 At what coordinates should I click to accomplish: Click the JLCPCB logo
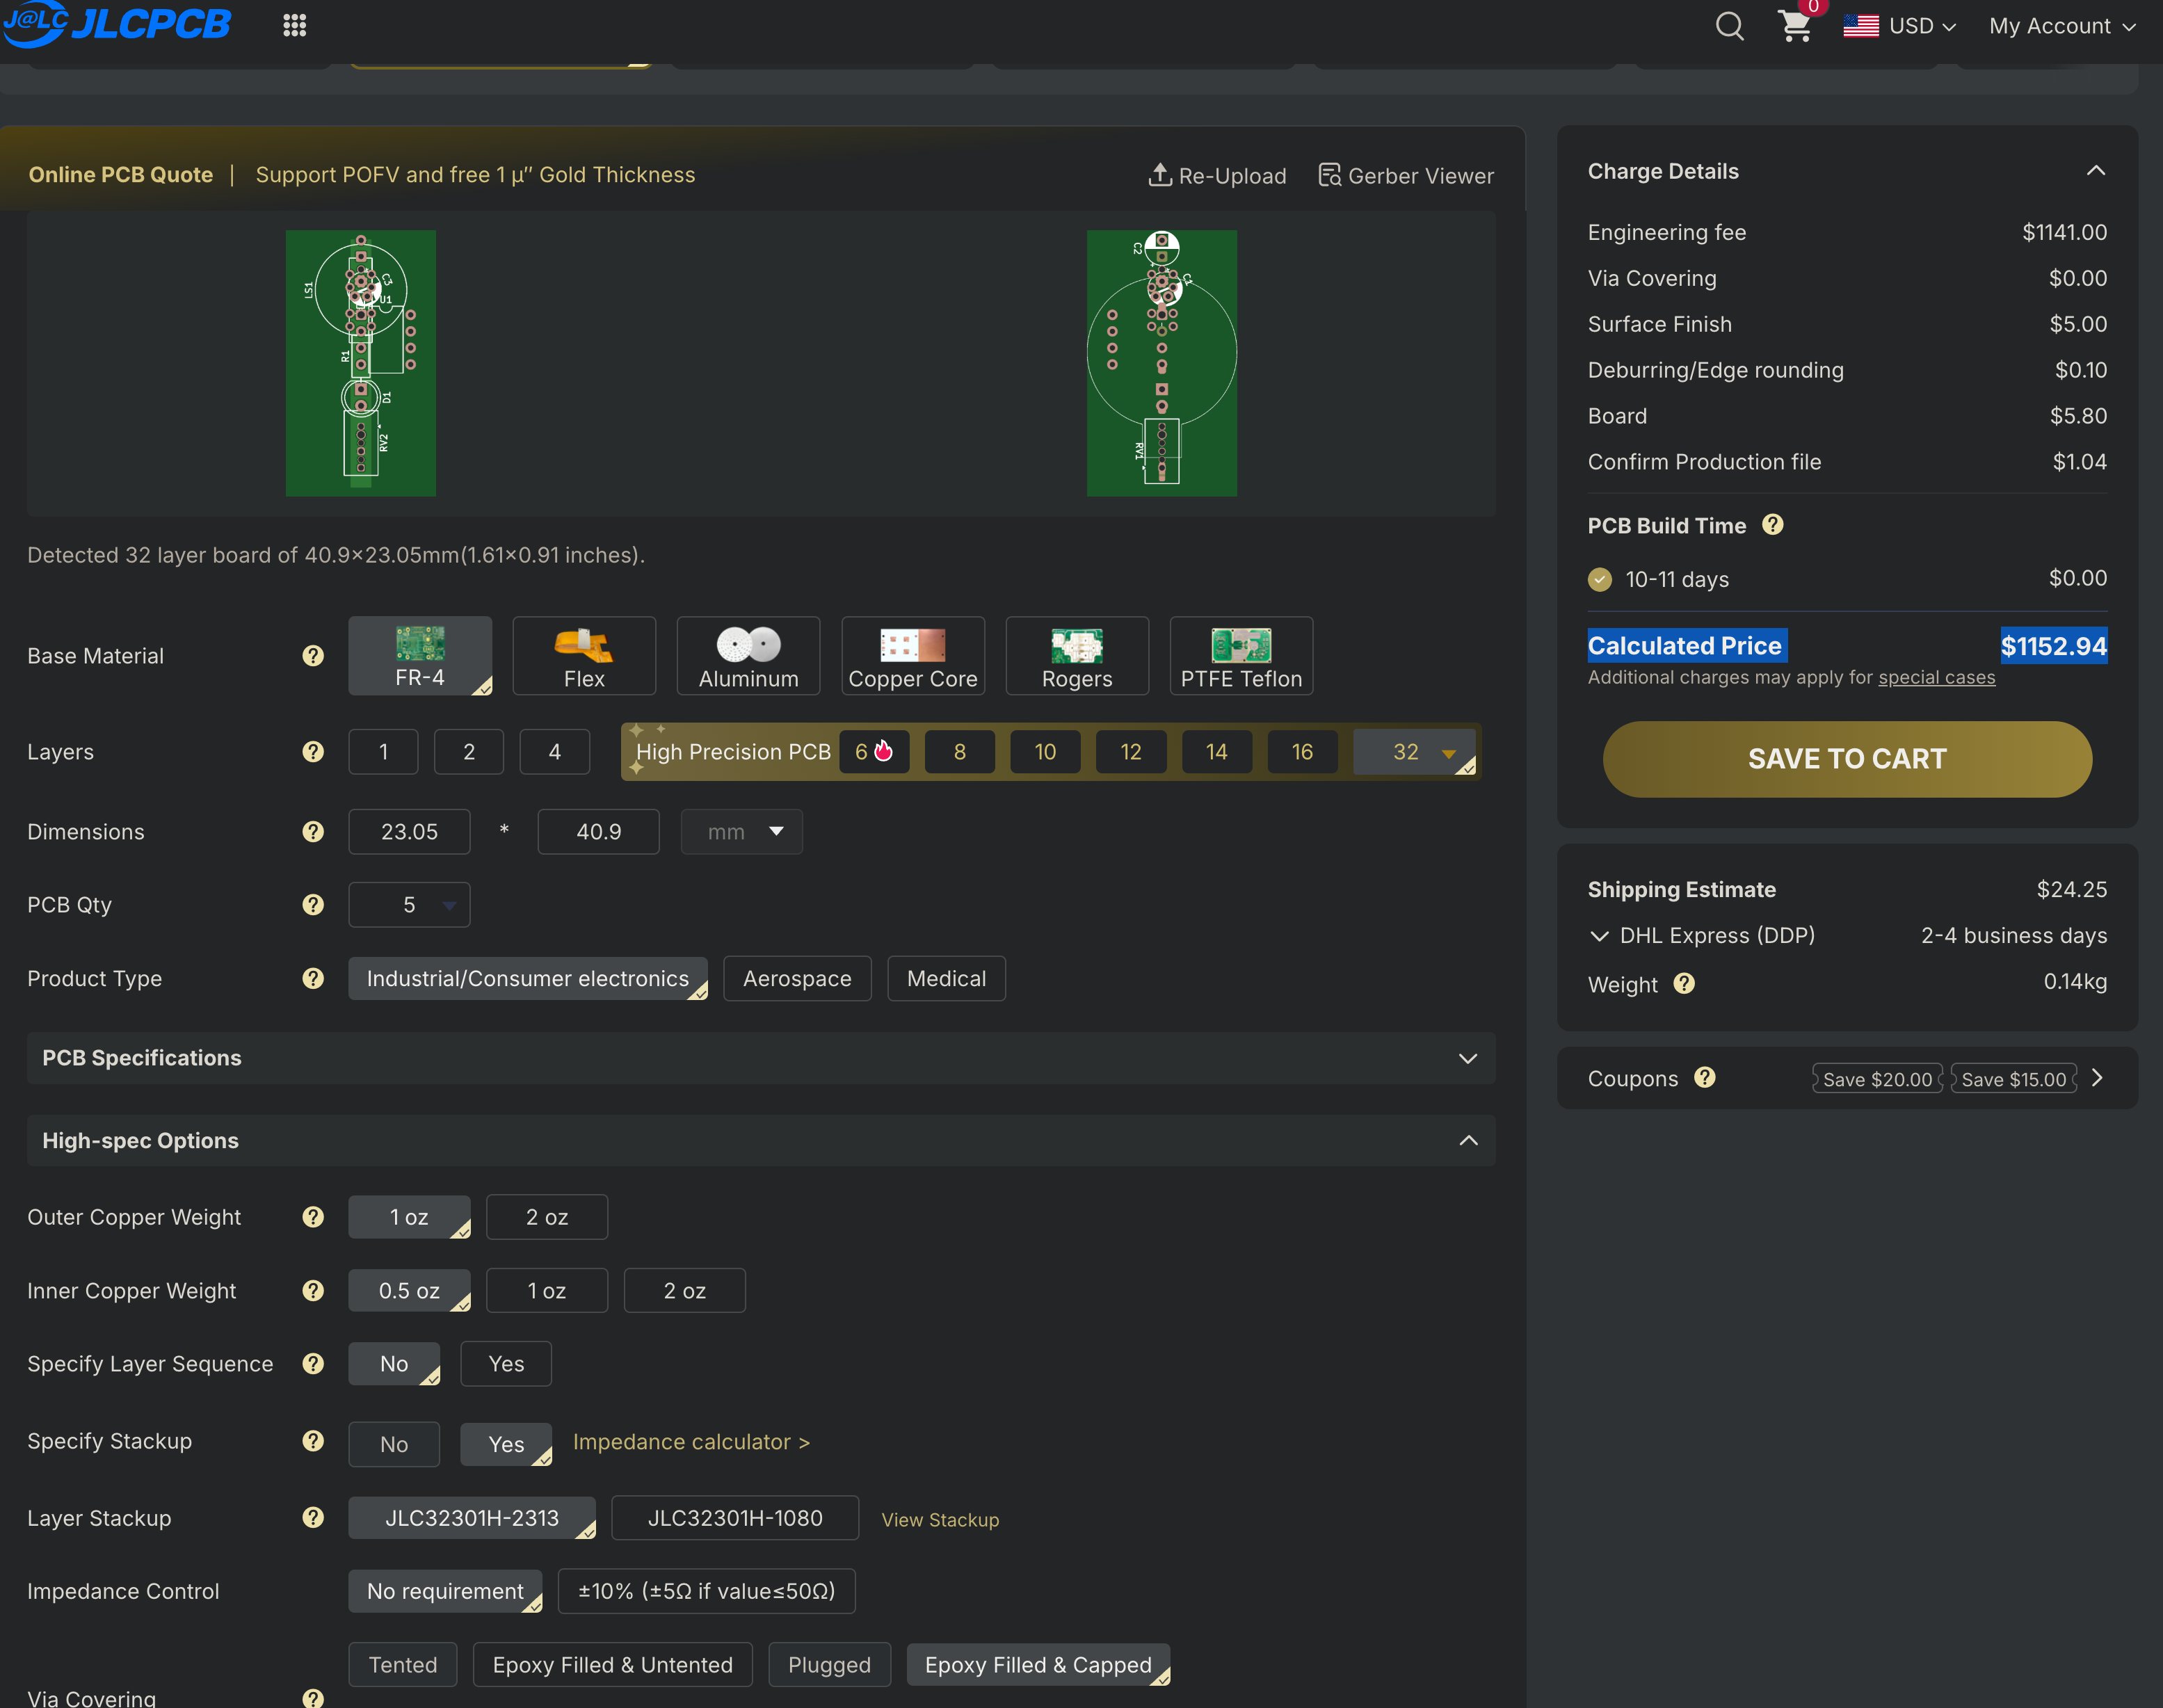(x=117, y=25)
